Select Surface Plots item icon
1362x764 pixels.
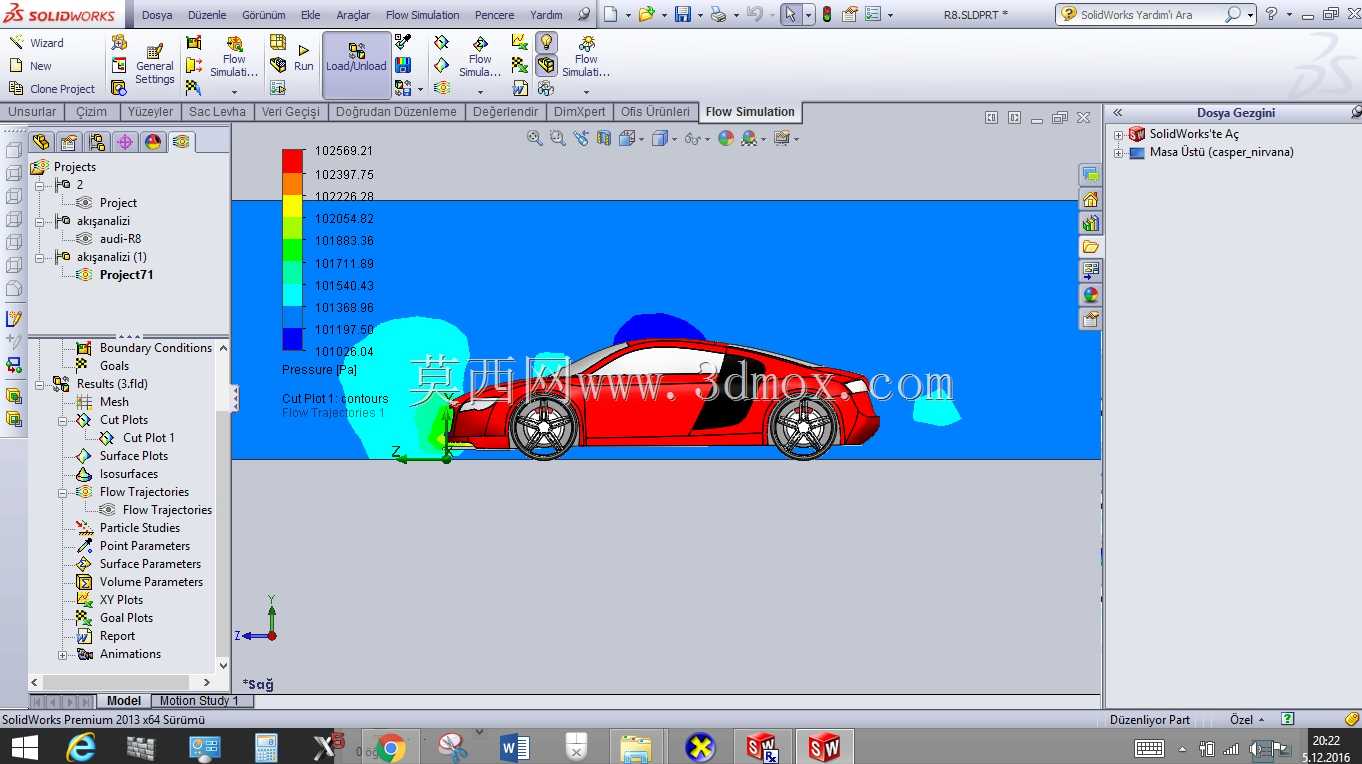[x=84, y=456]
